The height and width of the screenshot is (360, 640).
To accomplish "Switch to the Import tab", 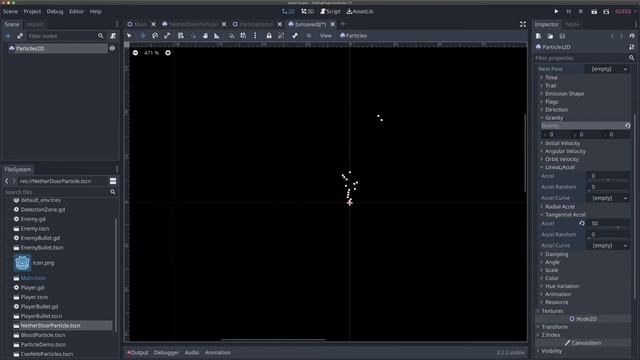I will (x=35, y=24).
